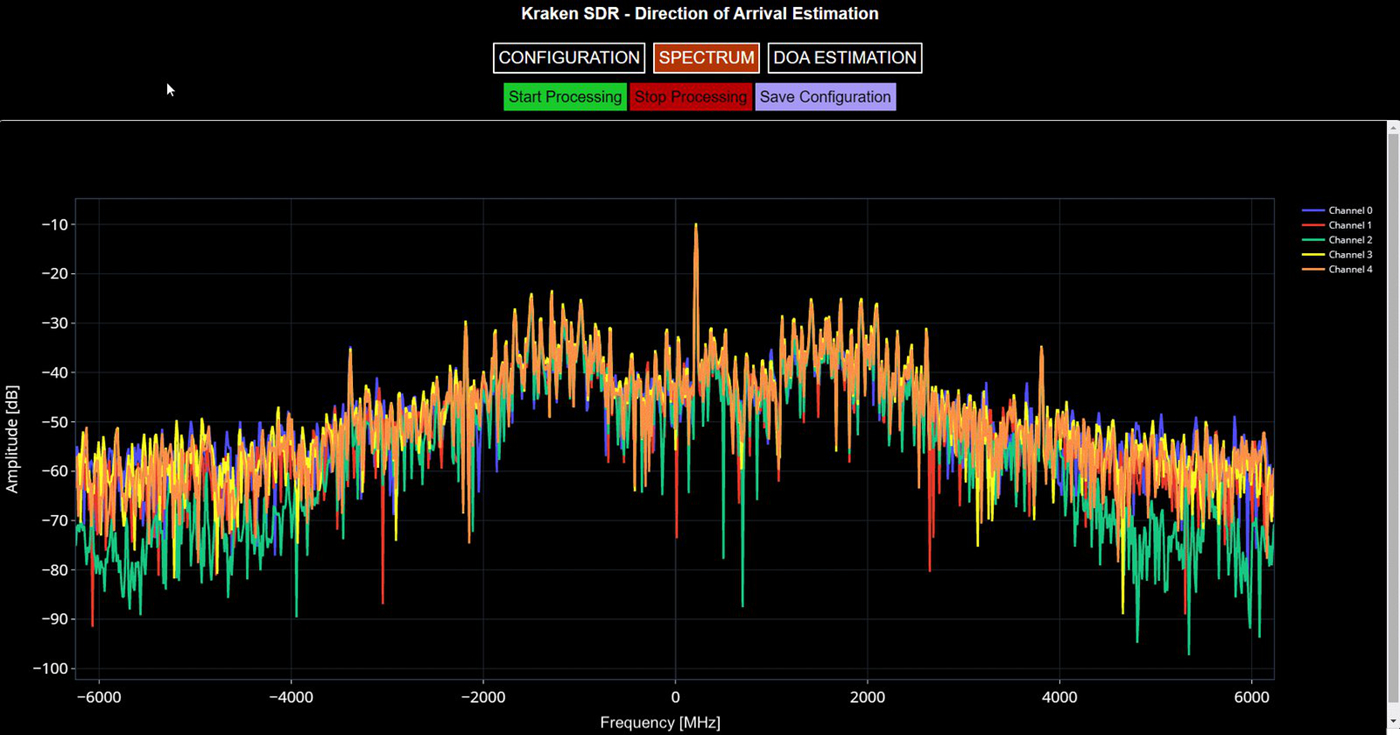Click the Amplitude [dB] axis title
This screenshot has width=1400, height=735.
click(x=13, y=440)
